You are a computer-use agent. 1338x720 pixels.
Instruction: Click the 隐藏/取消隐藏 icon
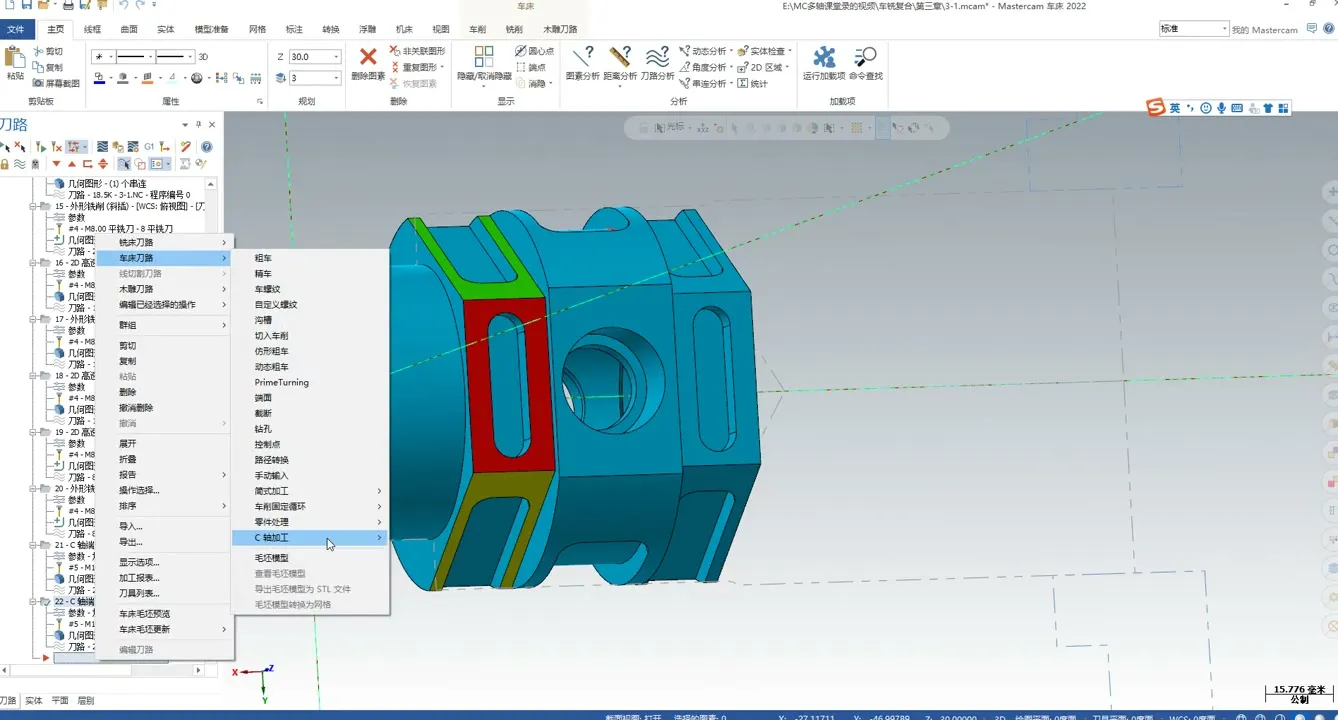[484, 58]
